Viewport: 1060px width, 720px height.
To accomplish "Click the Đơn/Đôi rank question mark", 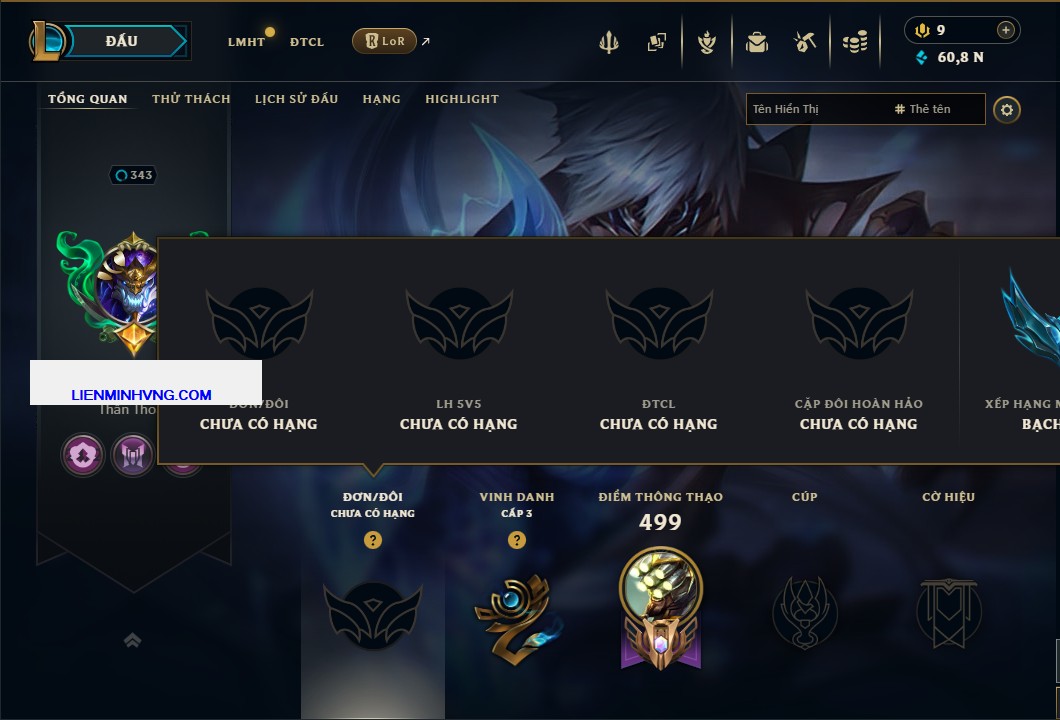I will [x=372, y=539].
